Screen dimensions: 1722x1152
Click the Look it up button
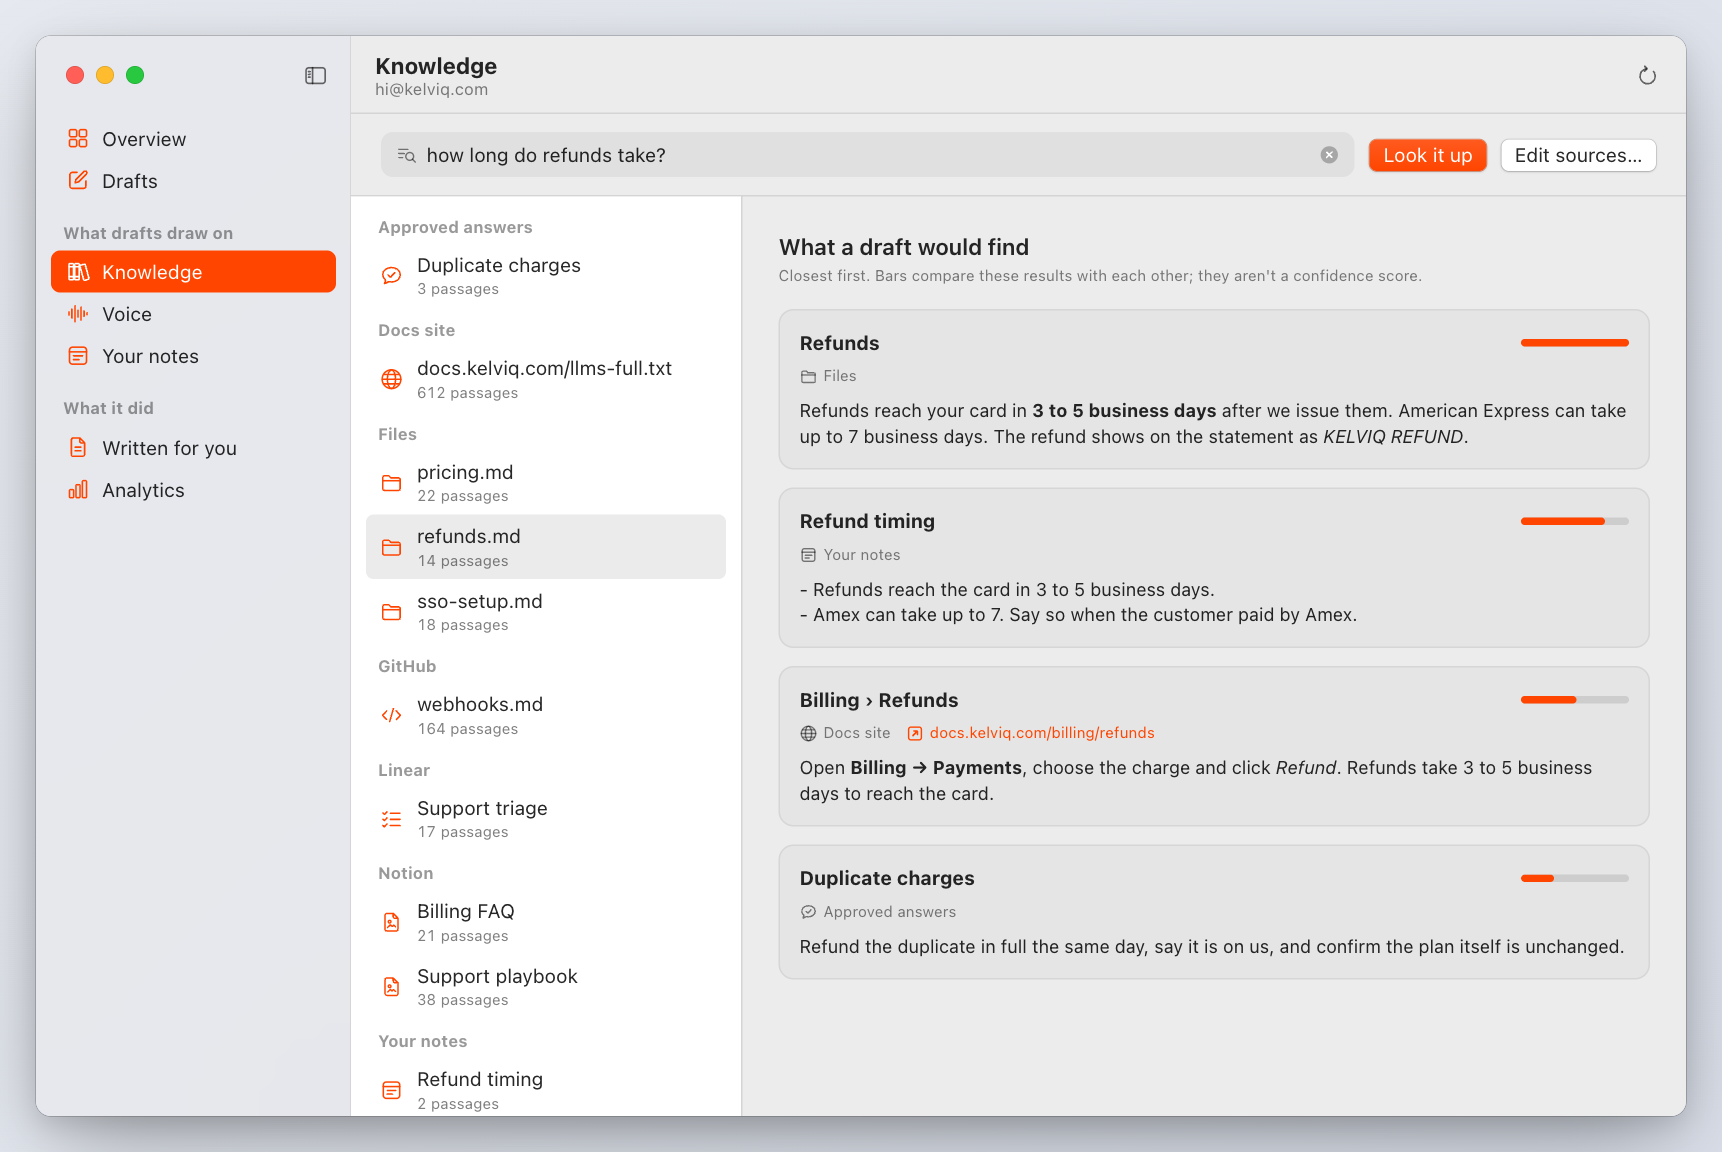point(1427,155)
